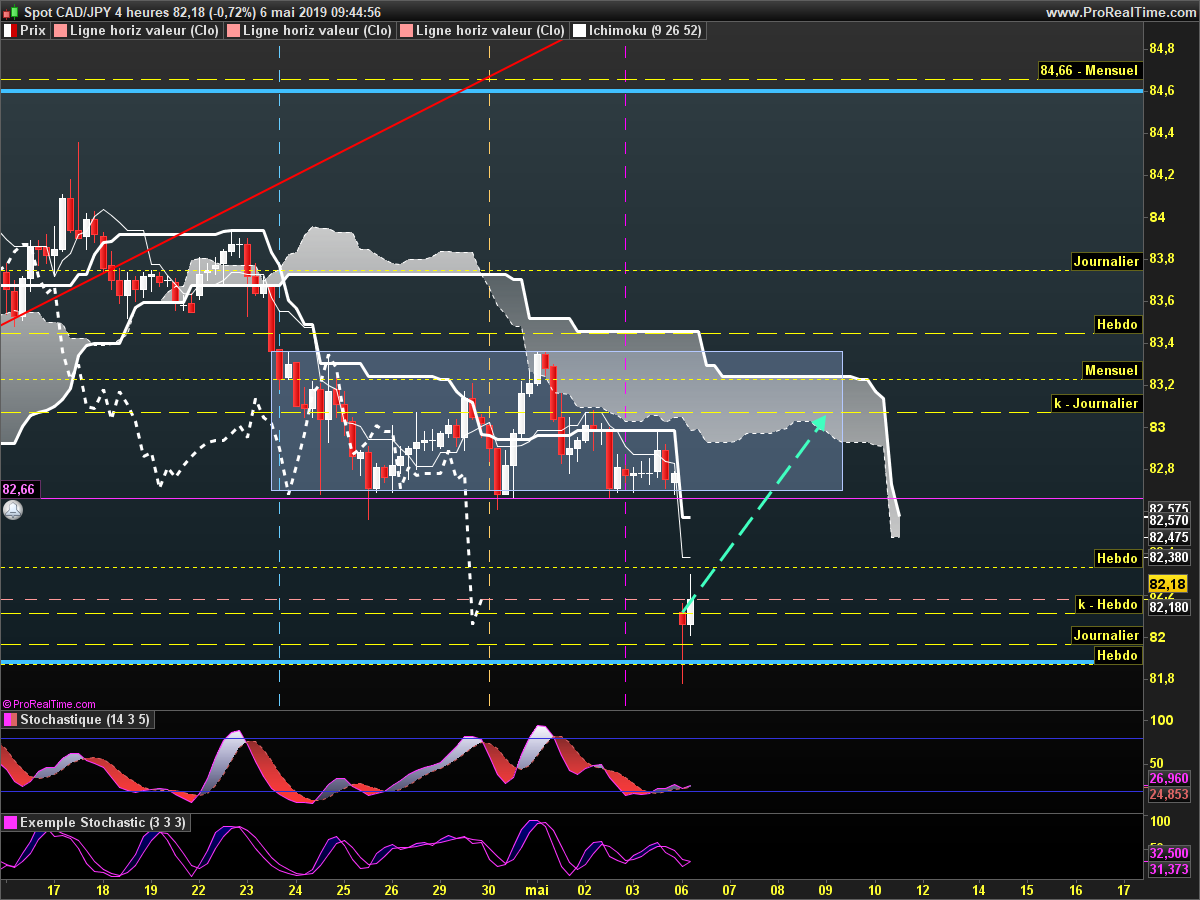The image size is (1200, 900).
Task: Click the Stochastique value 26,960
Action: (x=1169, y=777)
